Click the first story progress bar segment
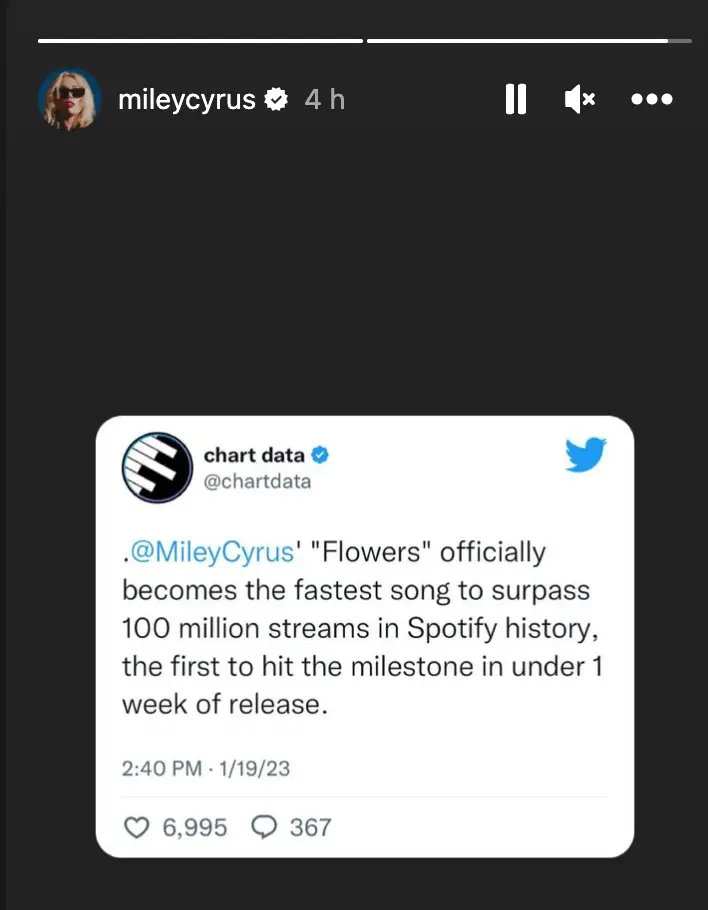The width and height of the screenshot is (708, 910). point(200,41)
